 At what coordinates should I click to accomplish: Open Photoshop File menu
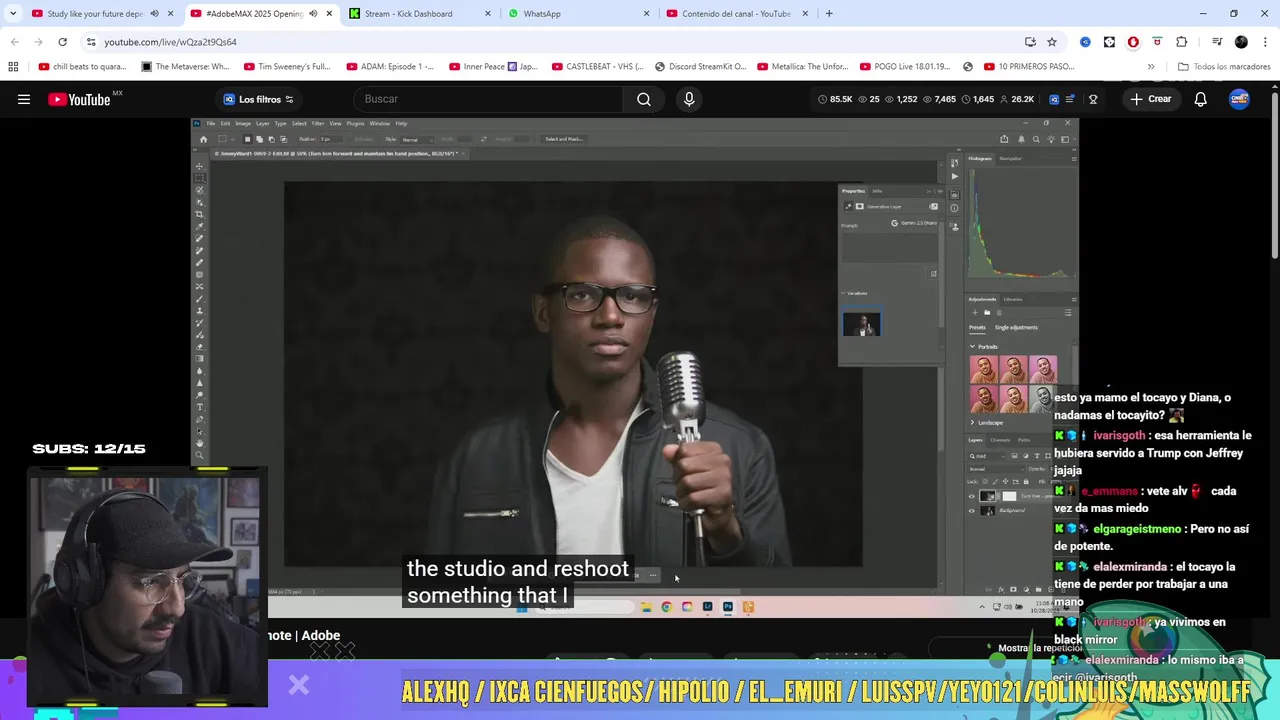tap(211, 123)
